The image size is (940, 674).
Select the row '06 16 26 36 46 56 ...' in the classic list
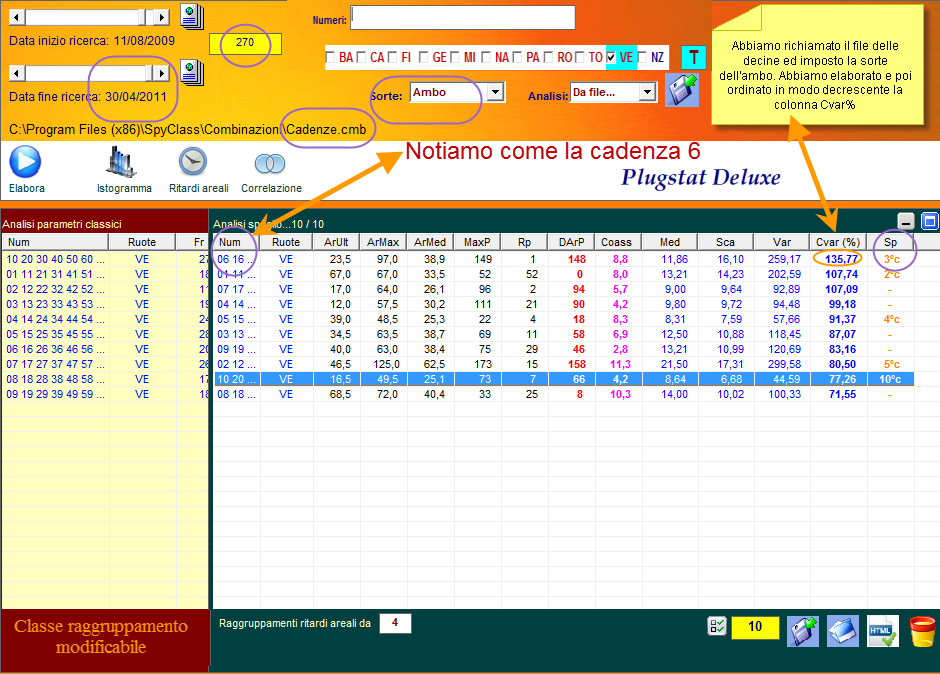click(105, 350)
